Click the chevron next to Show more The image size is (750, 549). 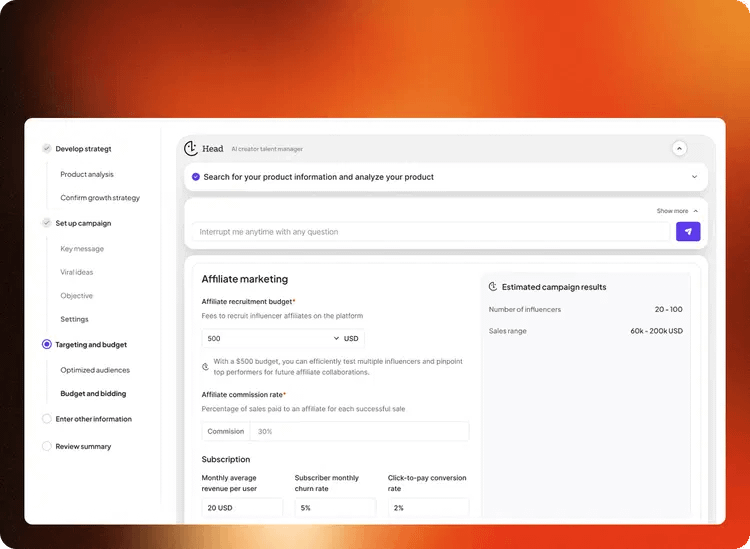[695, 211]
